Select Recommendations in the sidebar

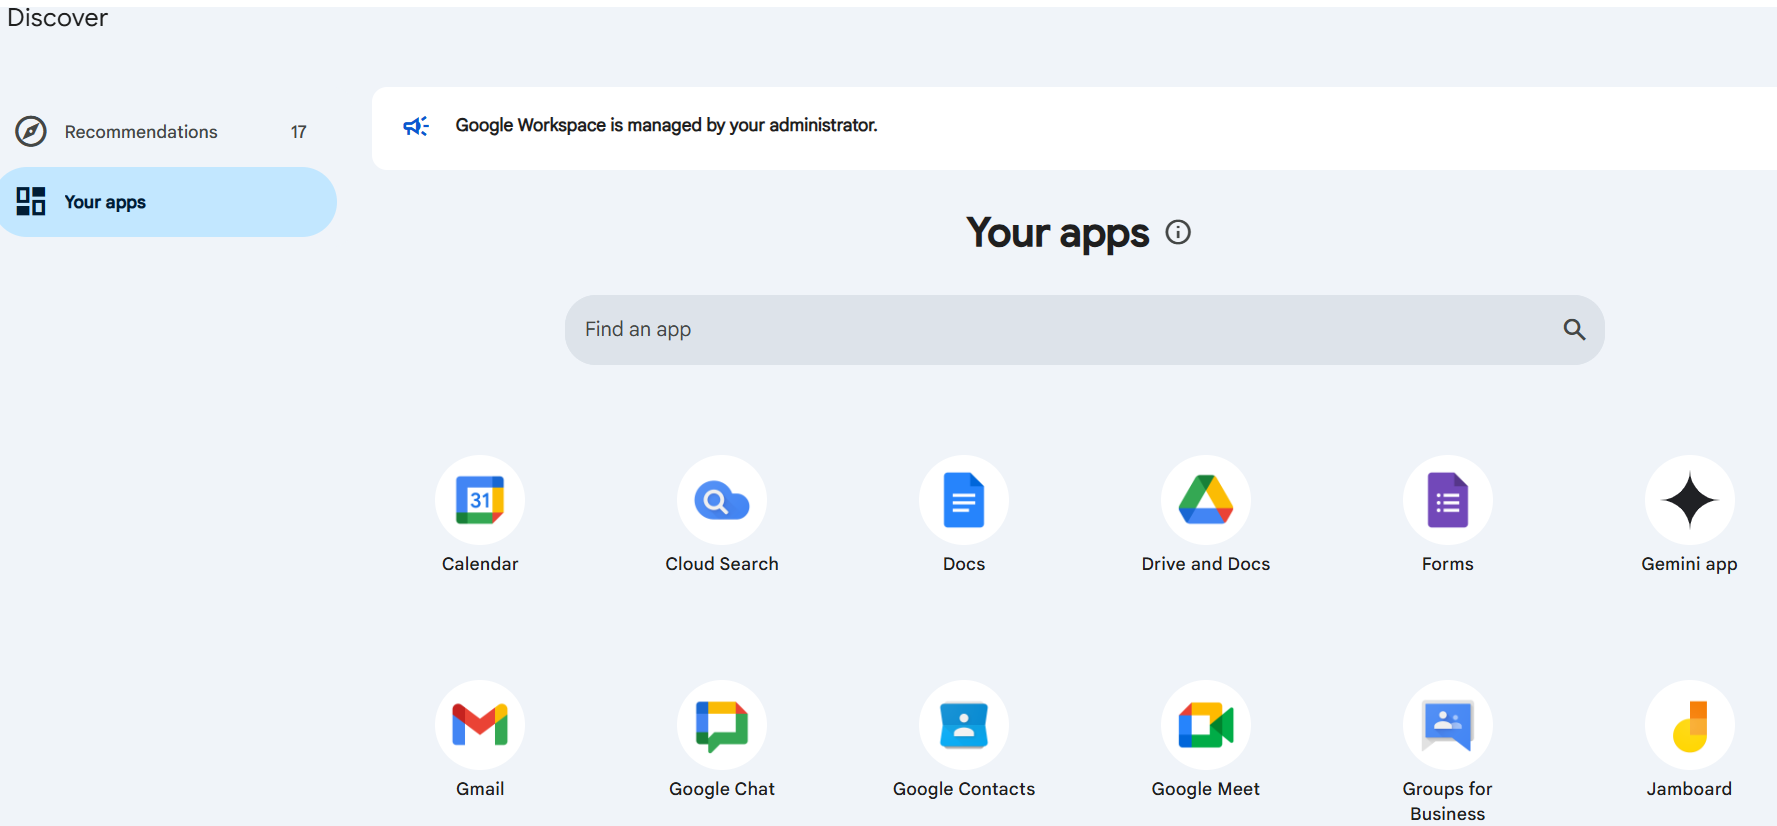[x=168, y=131]
